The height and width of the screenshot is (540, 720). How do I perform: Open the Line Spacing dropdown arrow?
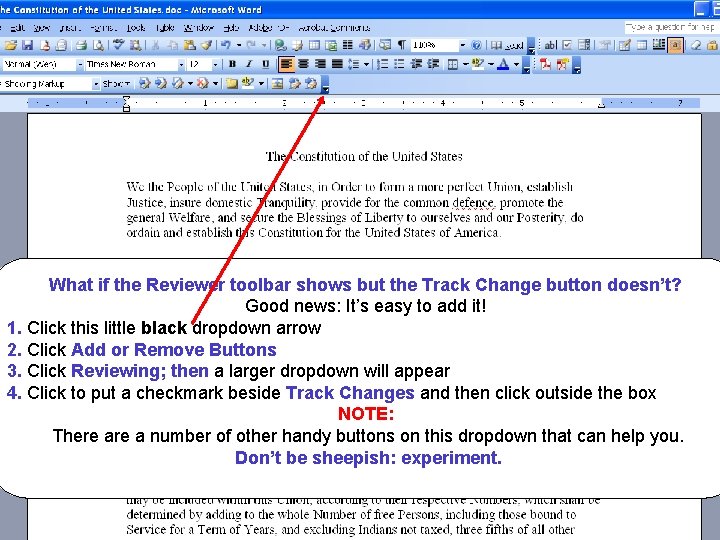(366, 64)
